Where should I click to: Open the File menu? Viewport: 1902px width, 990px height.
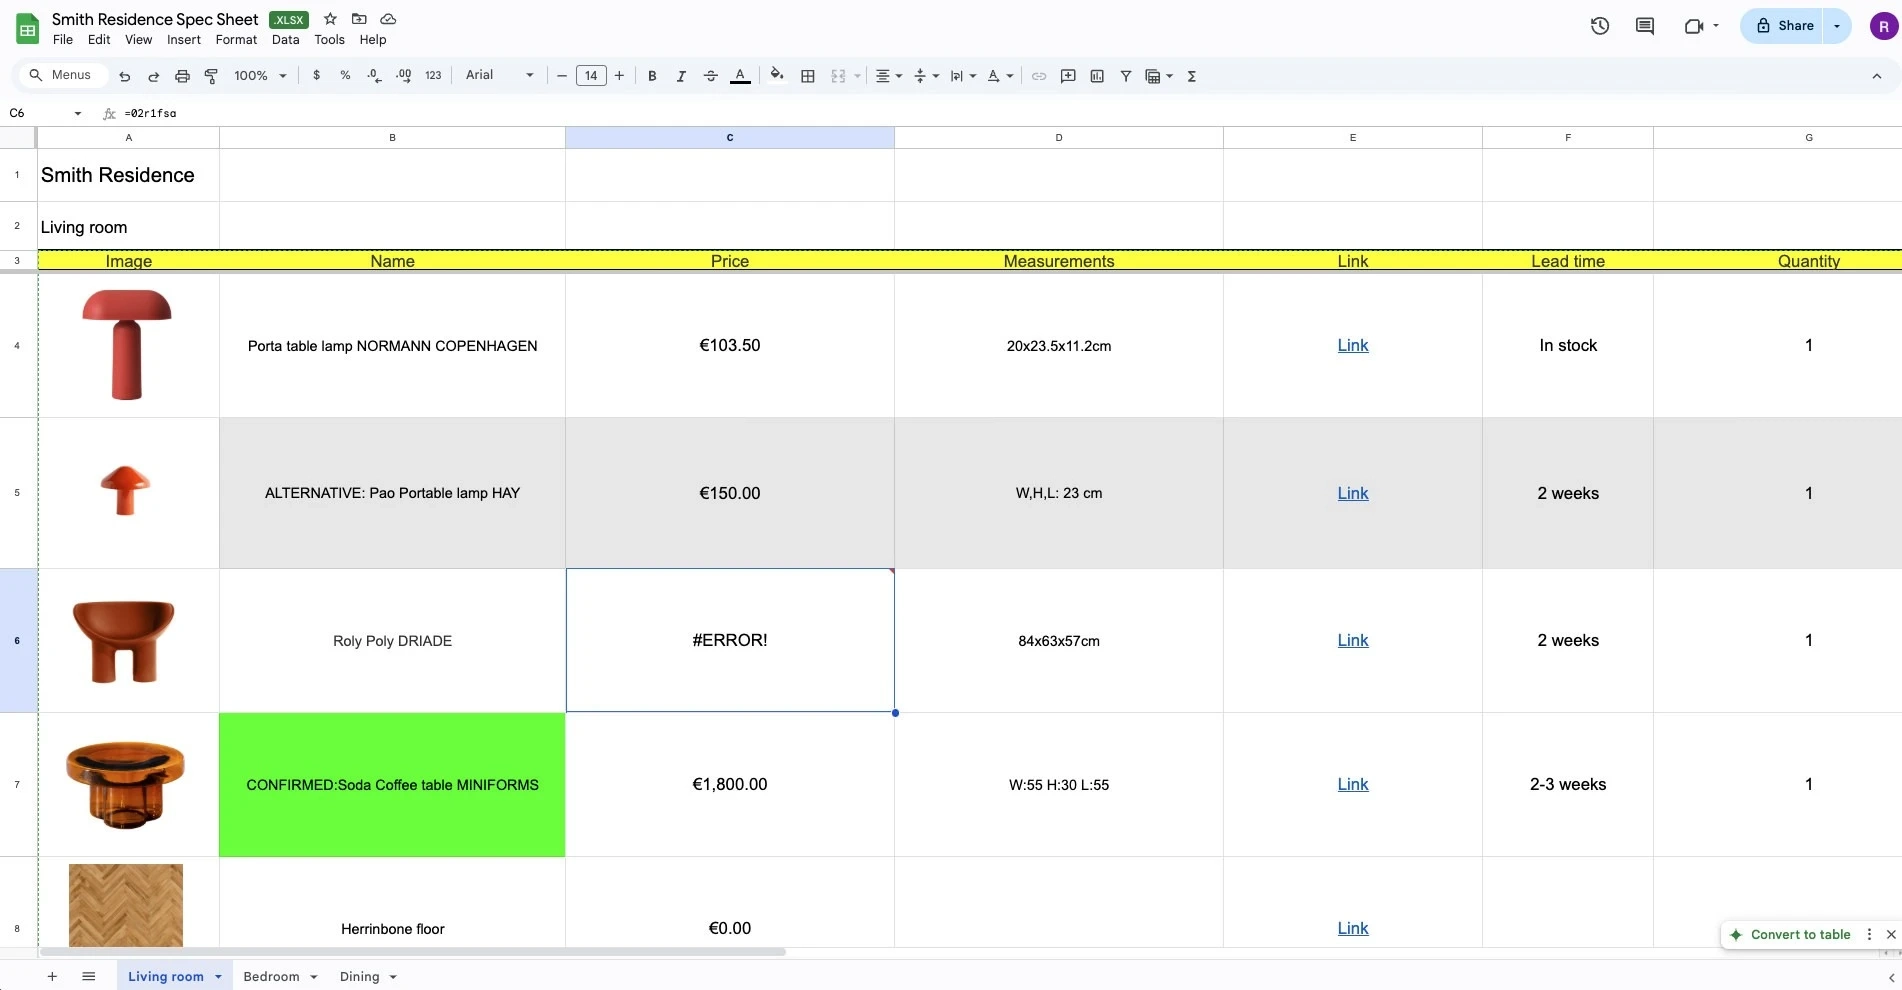pyautogui.click(x=63, y=40)
